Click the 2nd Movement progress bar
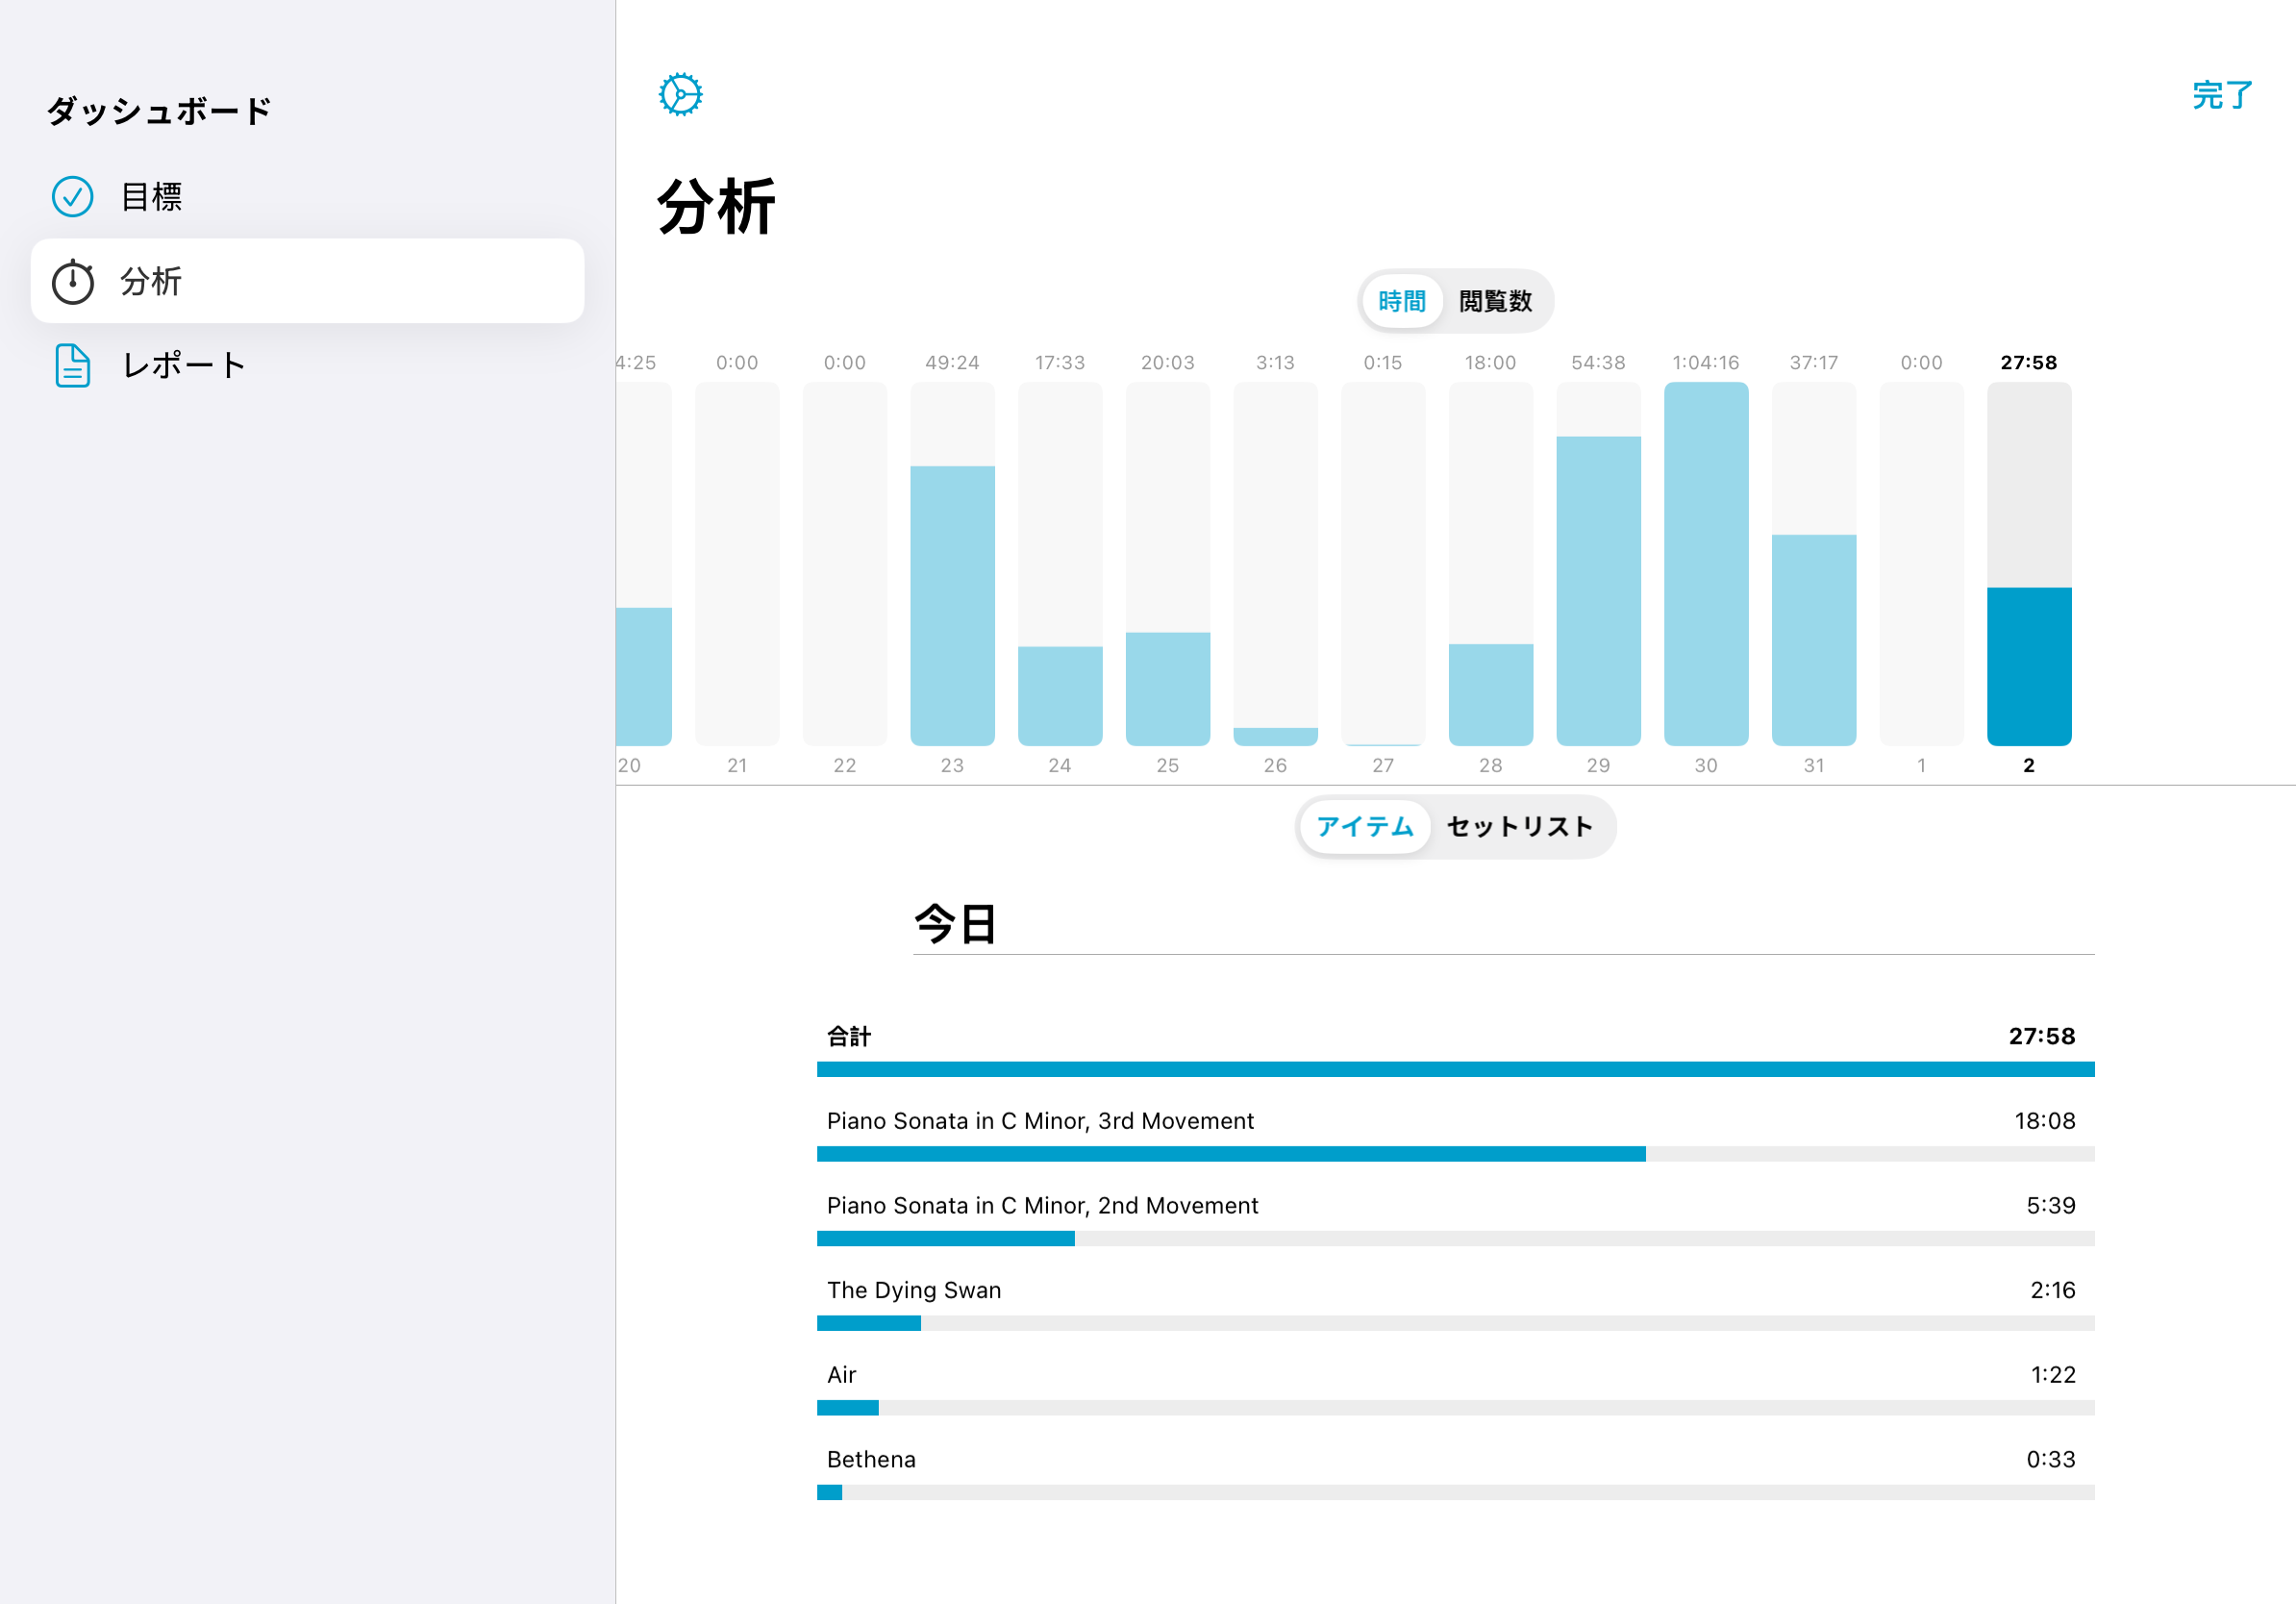 click(1455, 1239)
